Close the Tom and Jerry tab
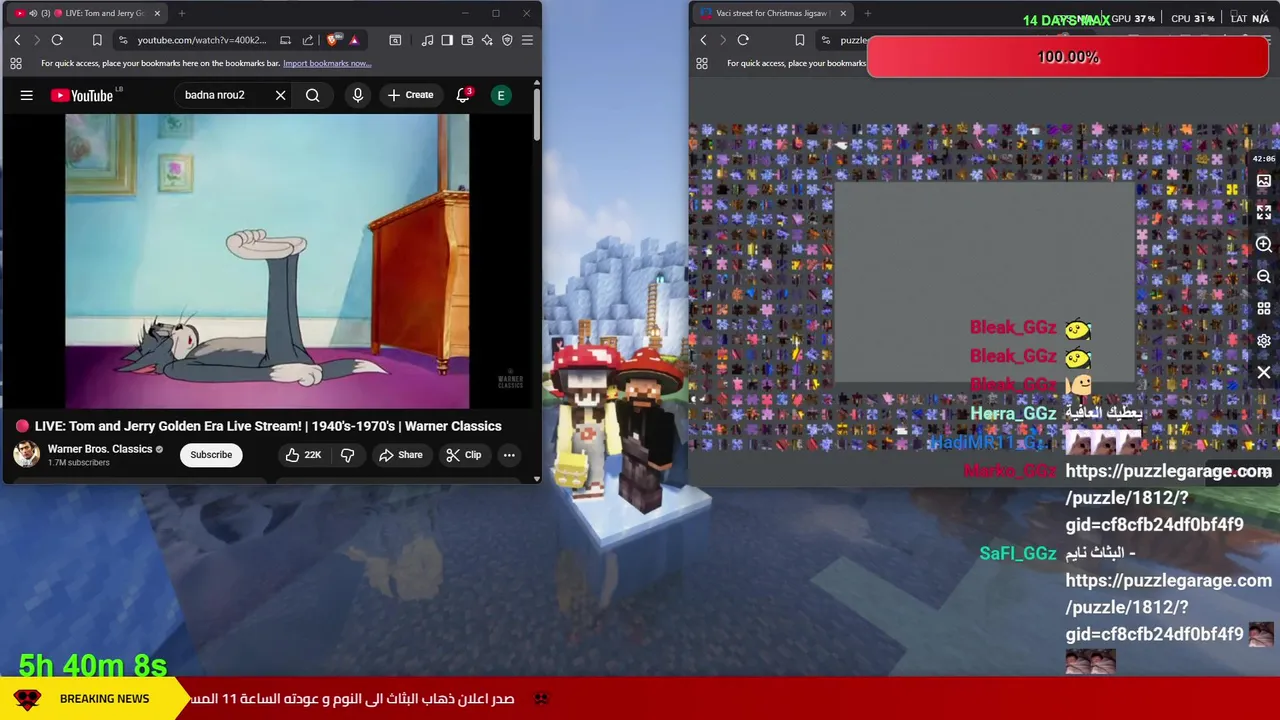 point(156,13)
